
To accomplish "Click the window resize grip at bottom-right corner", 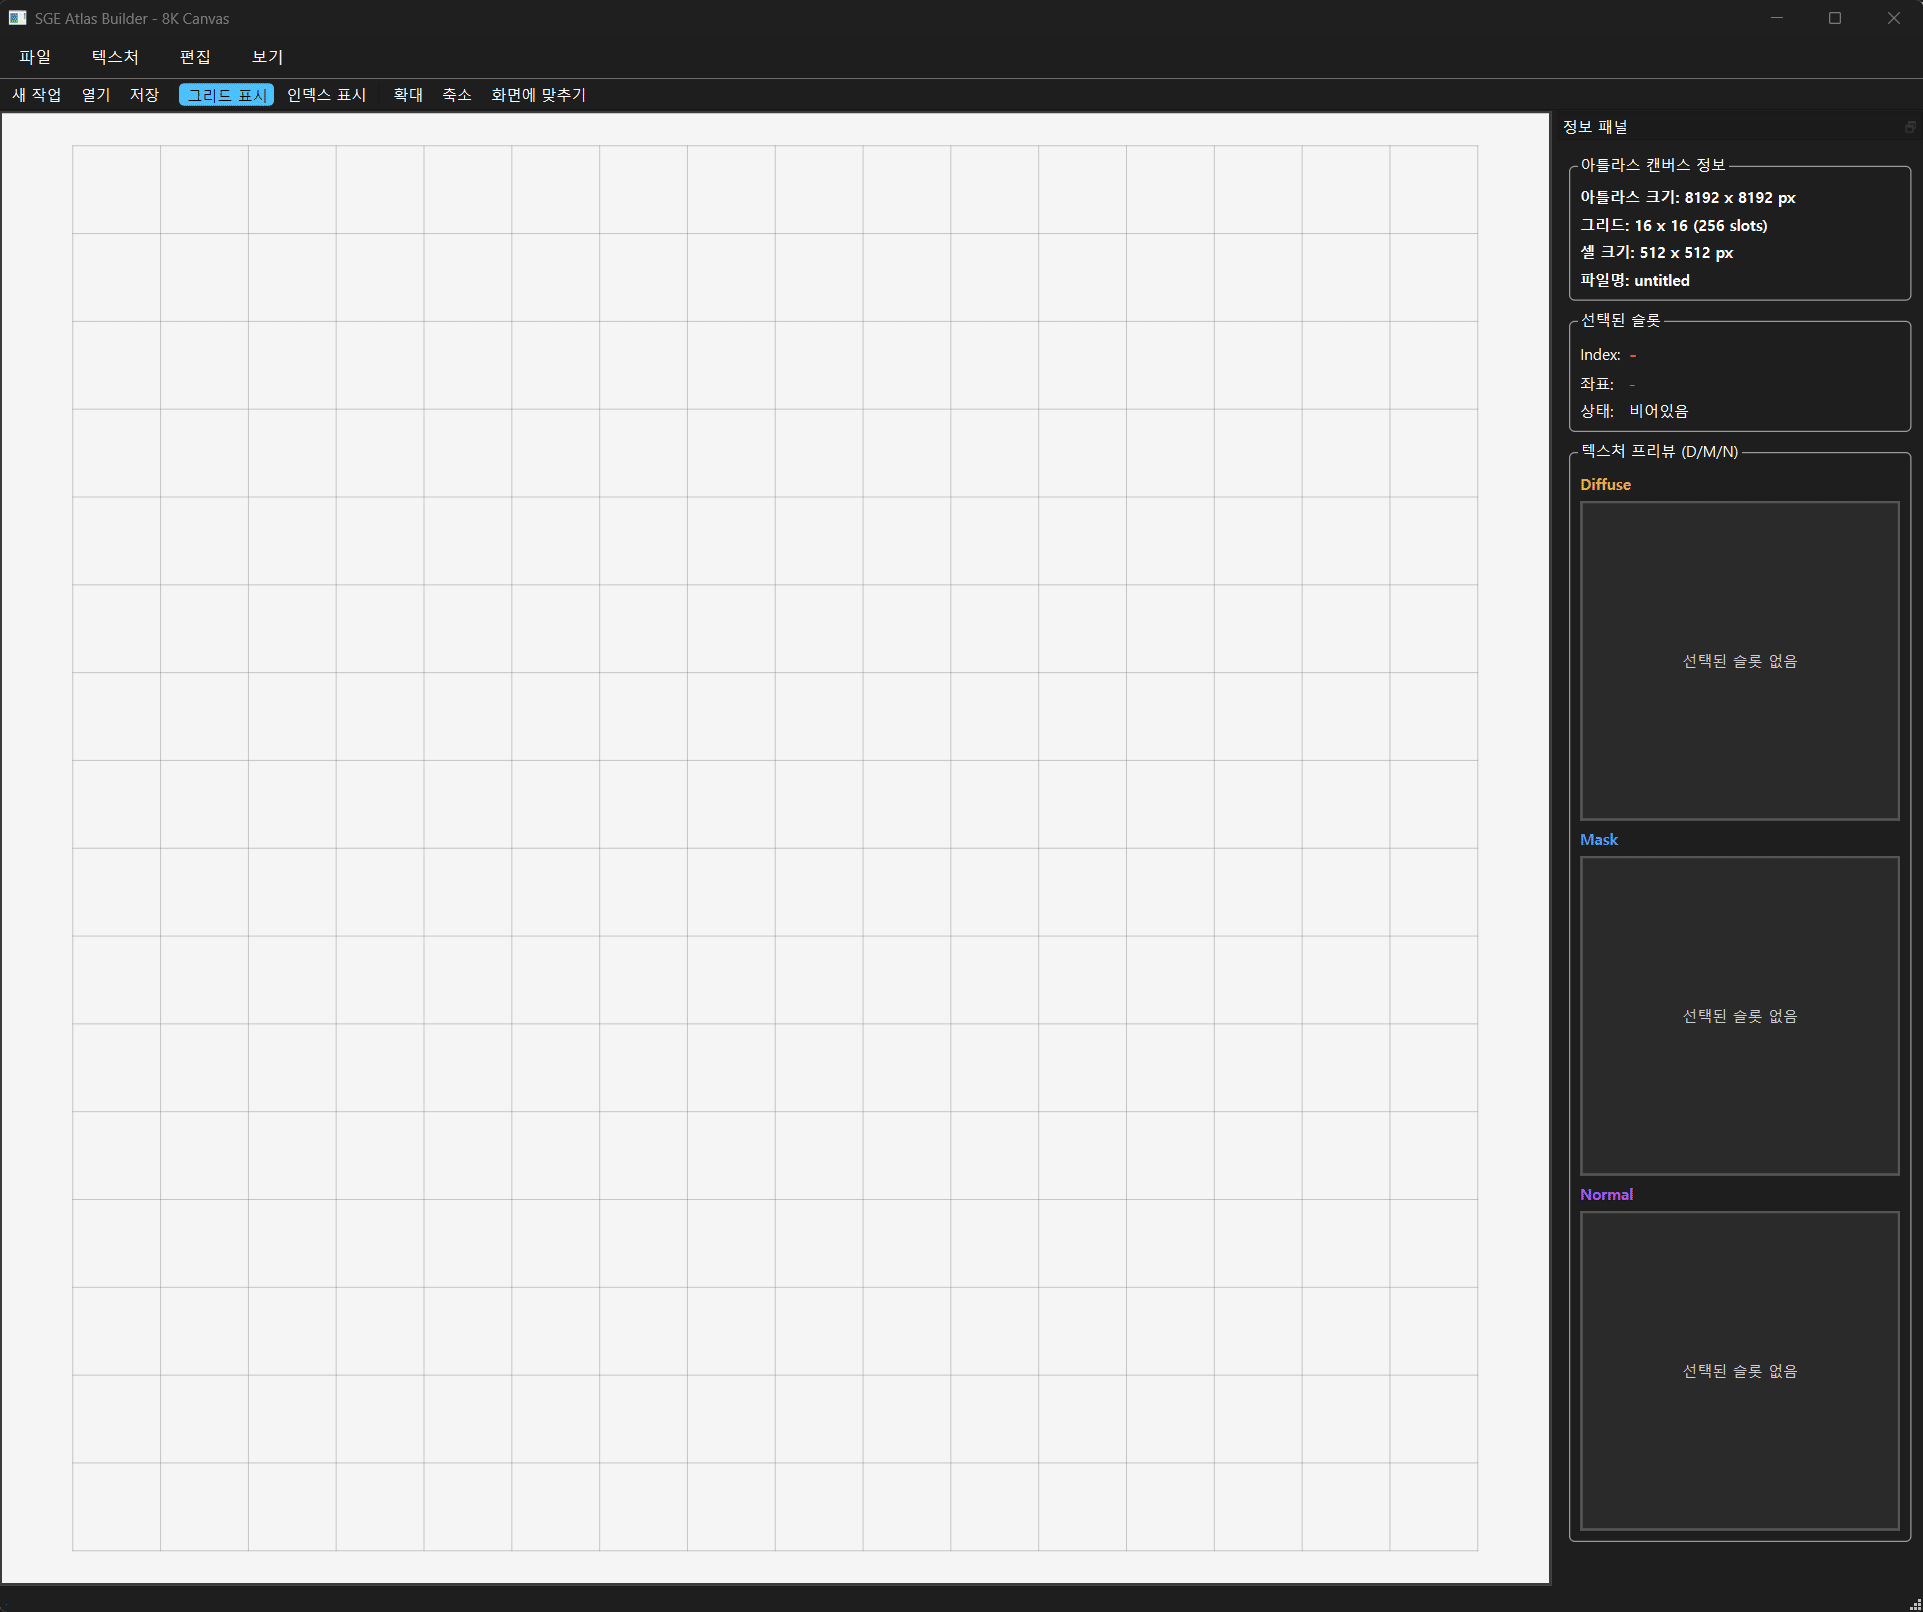I will tap(1914, 1604).
